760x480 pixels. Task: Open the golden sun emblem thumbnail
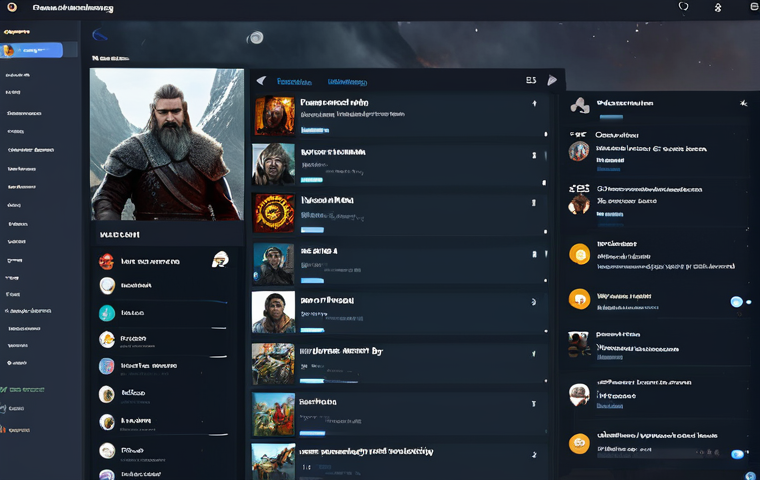[x=274, y=213]
